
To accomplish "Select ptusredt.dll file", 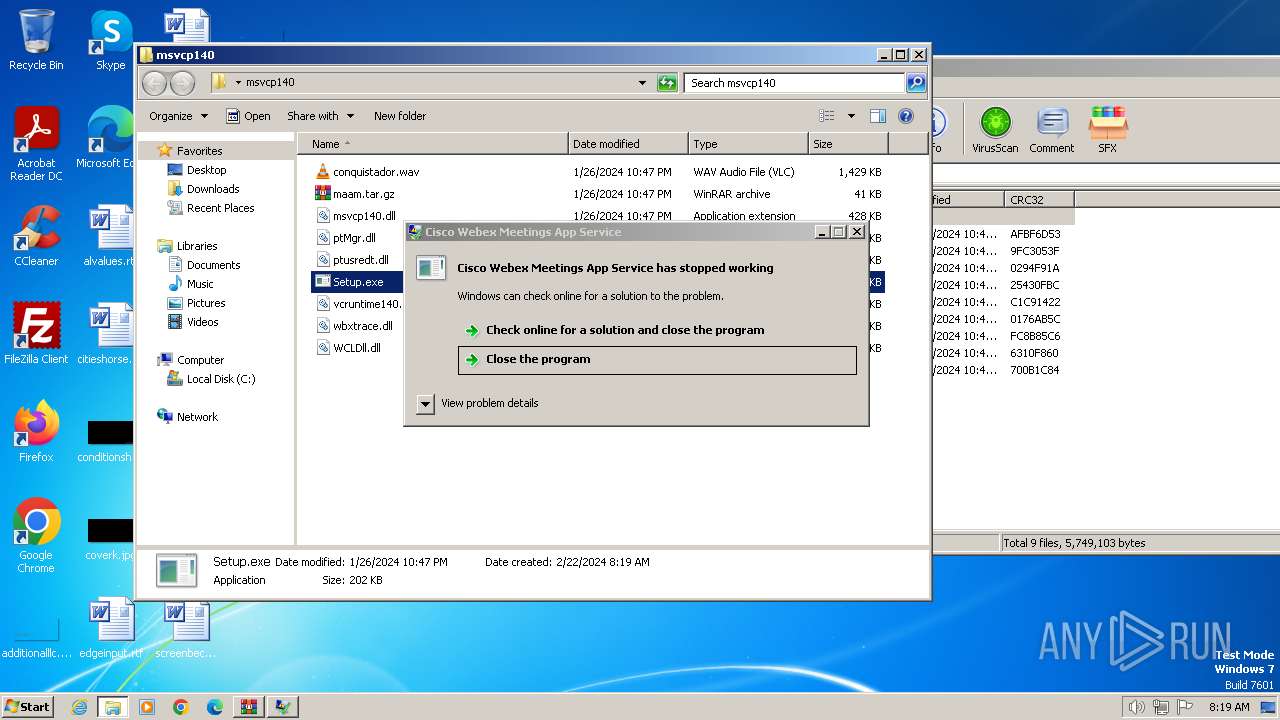I will pyautogui.click(x=360, y=260).
